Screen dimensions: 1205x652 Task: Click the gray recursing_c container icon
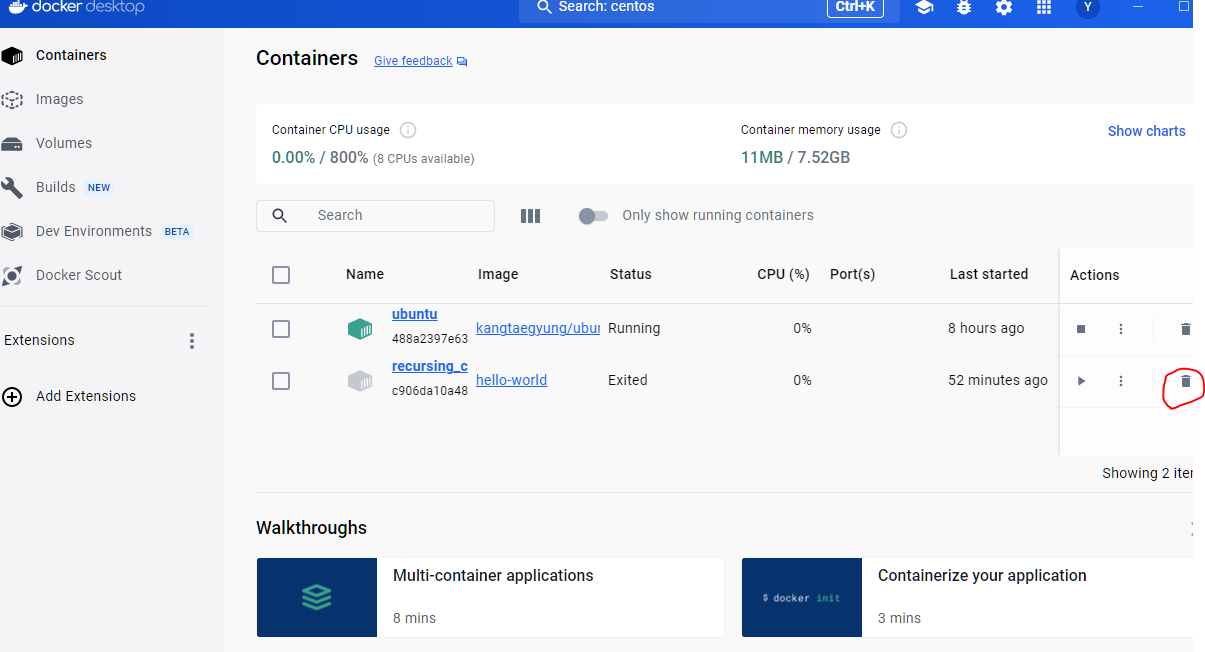pos(360,381)
